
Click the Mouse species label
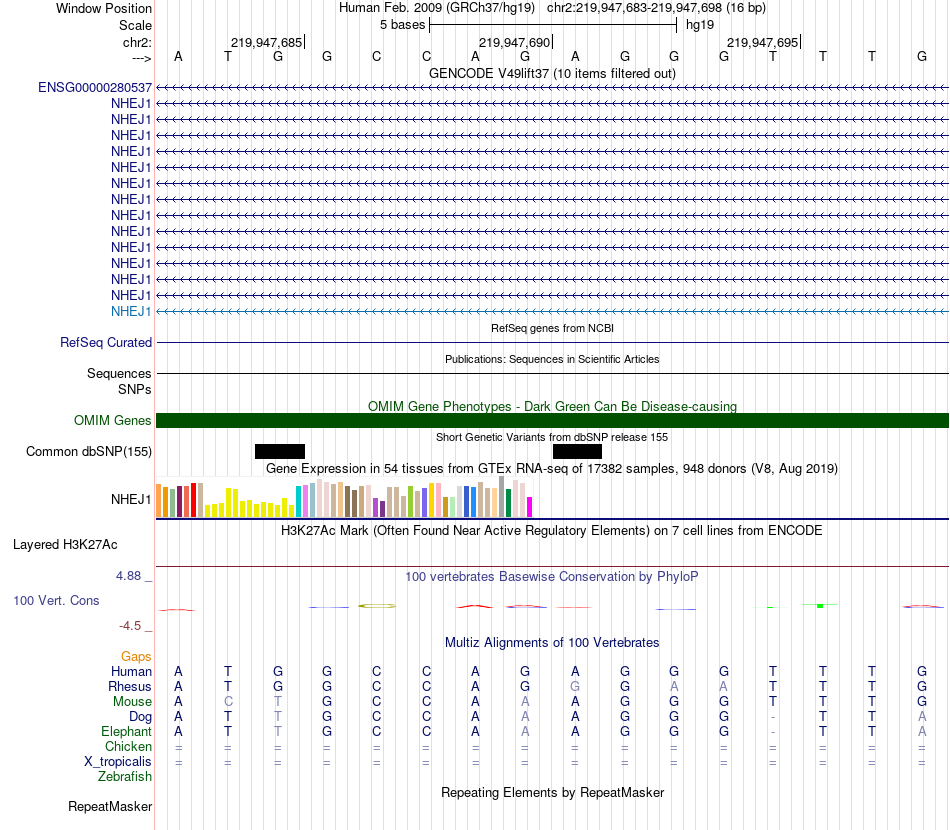[132, 702]
